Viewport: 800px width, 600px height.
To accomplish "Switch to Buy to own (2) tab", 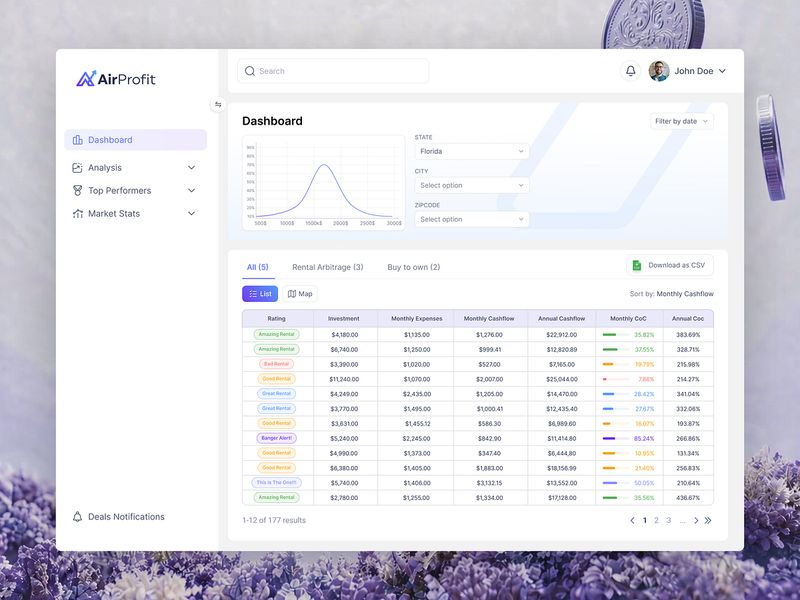I will click(x=414, y=267).
